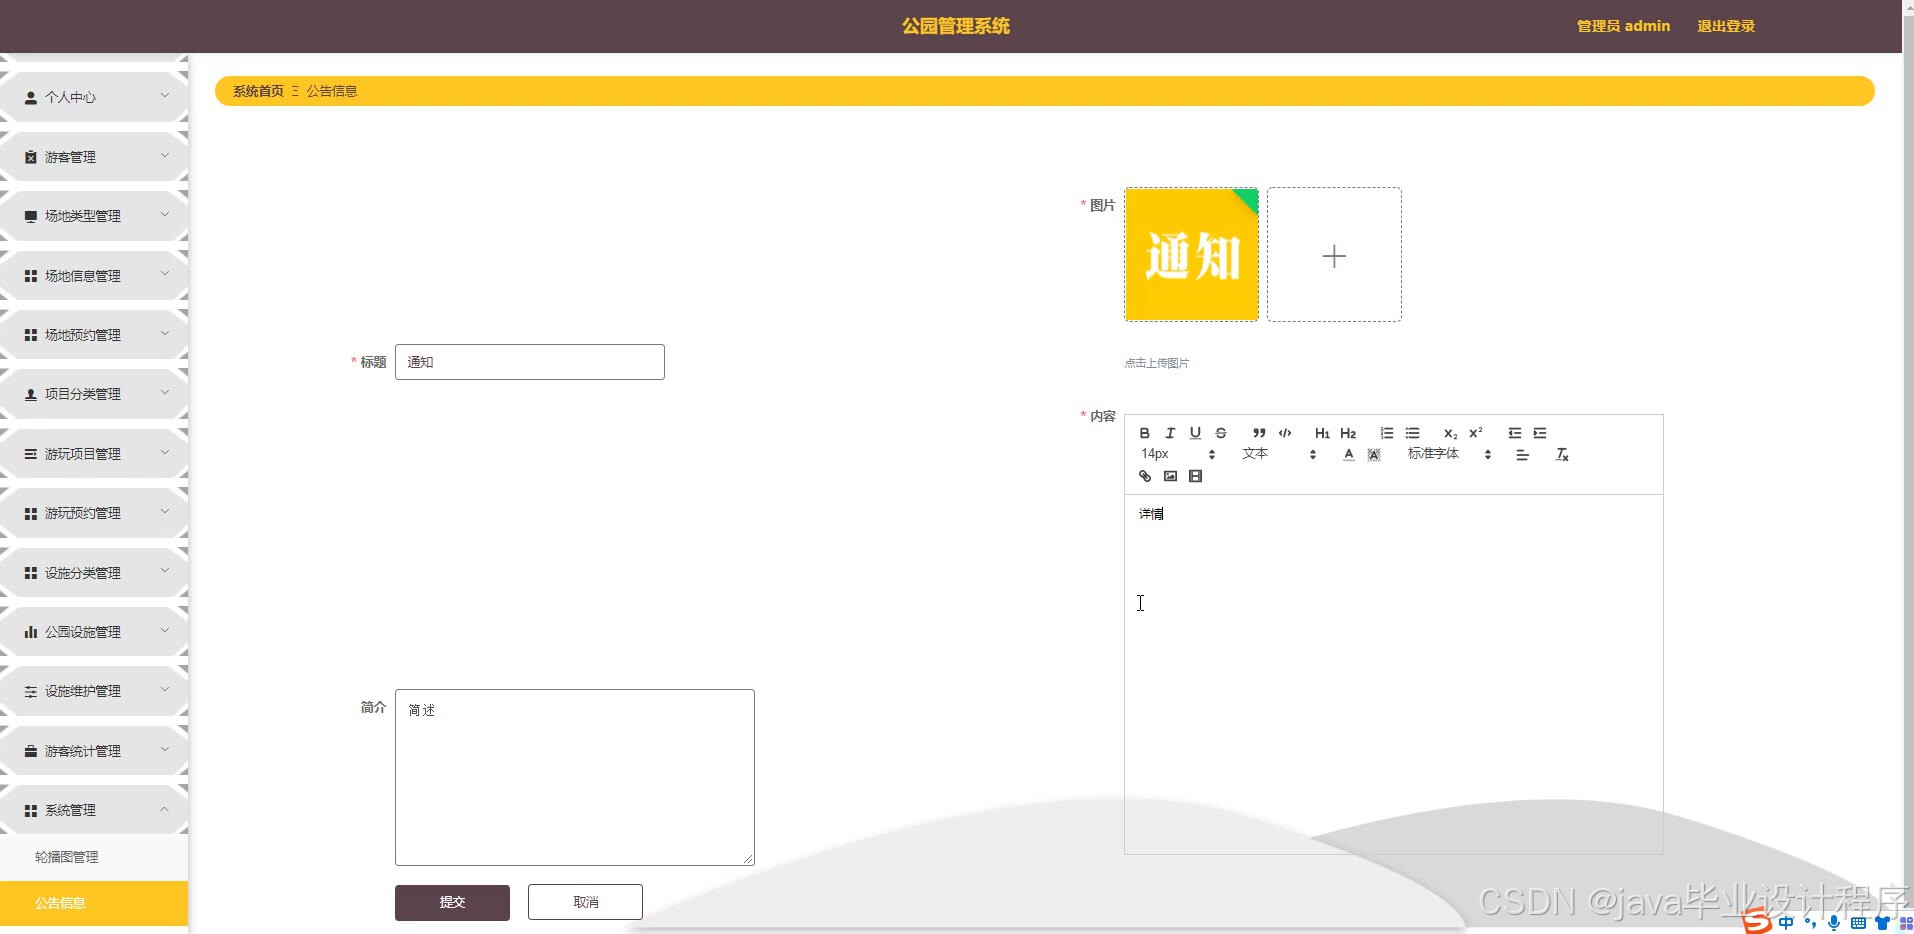The image size is (1914, 934).
Task: Click the 公告信息 breadcrumb item
Action: 332,91
